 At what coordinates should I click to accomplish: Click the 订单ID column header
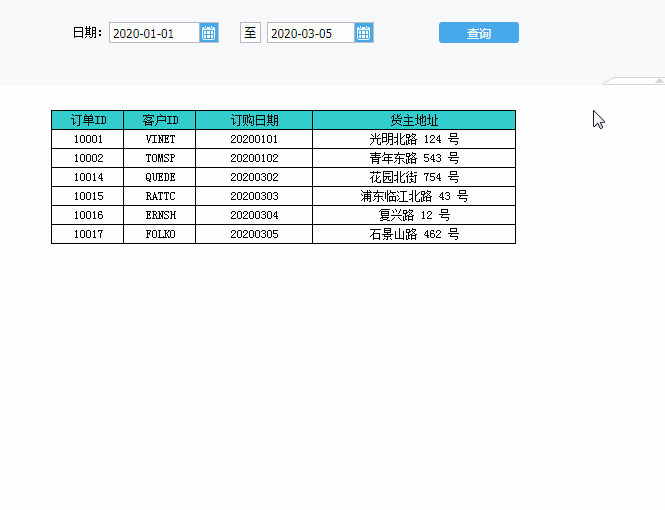(x=87, y=120)
